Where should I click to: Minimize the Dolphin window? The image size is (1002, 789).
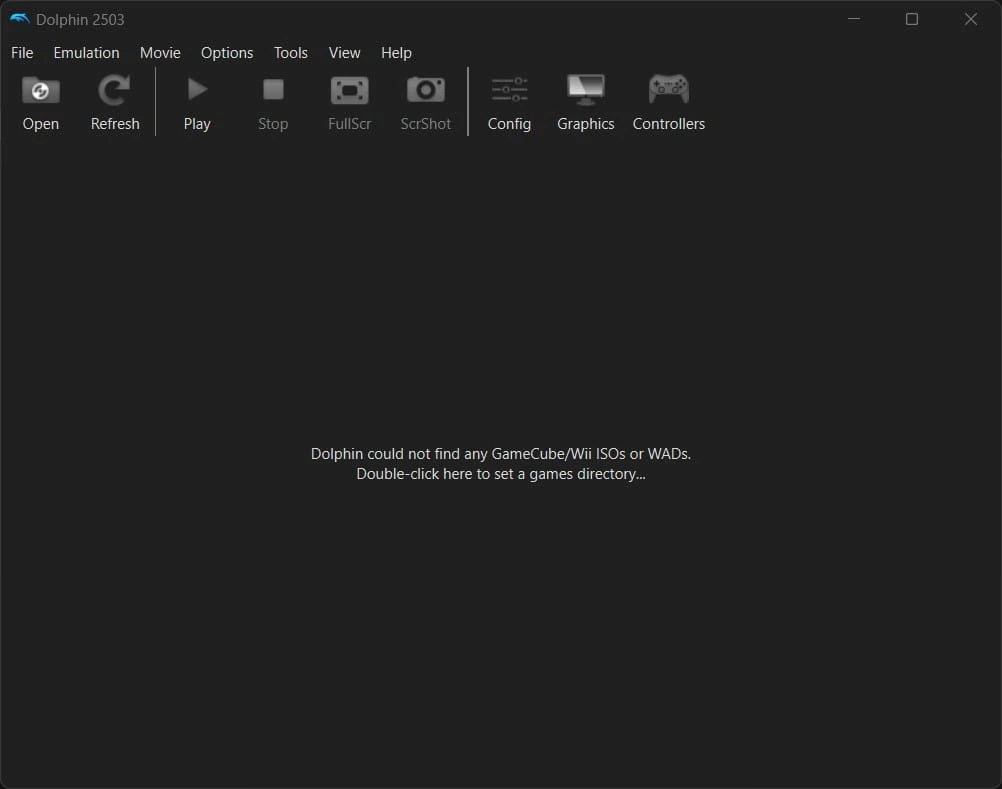click(x=853, y=19)
